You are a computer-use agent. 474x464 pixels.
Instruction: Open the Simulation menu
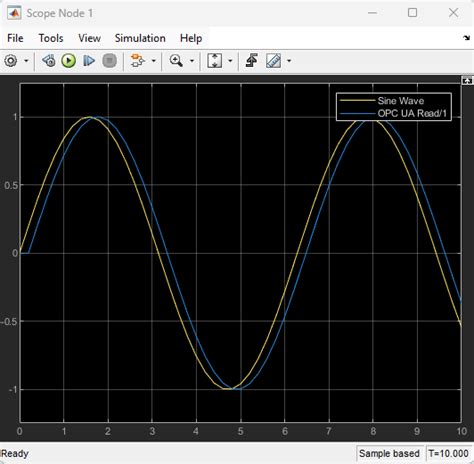point(140,38)
